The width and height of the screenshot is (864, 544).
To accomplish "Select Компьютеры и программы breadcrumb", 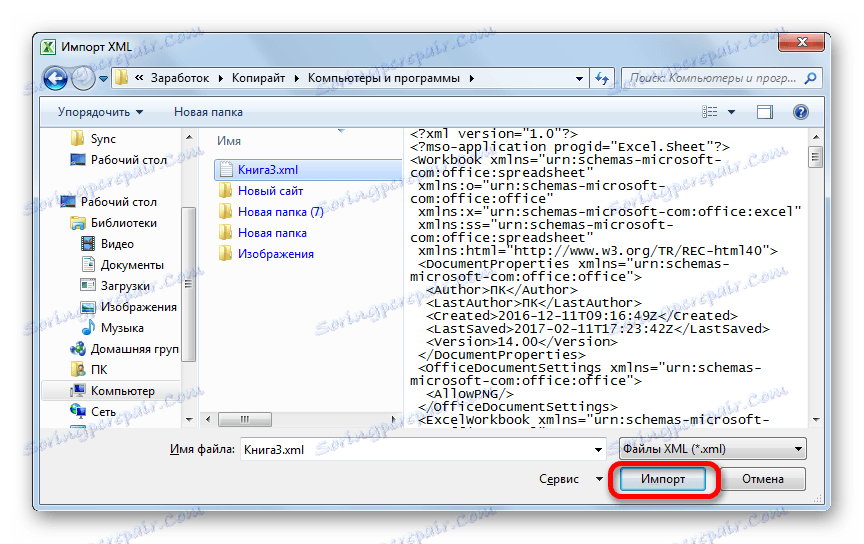I will (384, 78).
